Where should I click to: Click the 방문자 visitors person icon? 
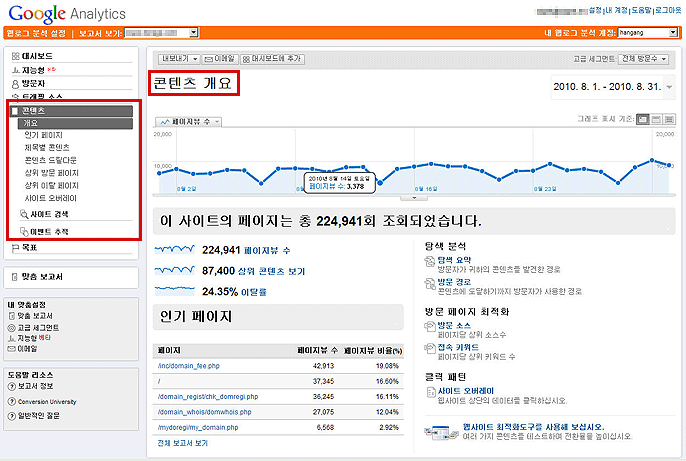(x=16, y=84)
